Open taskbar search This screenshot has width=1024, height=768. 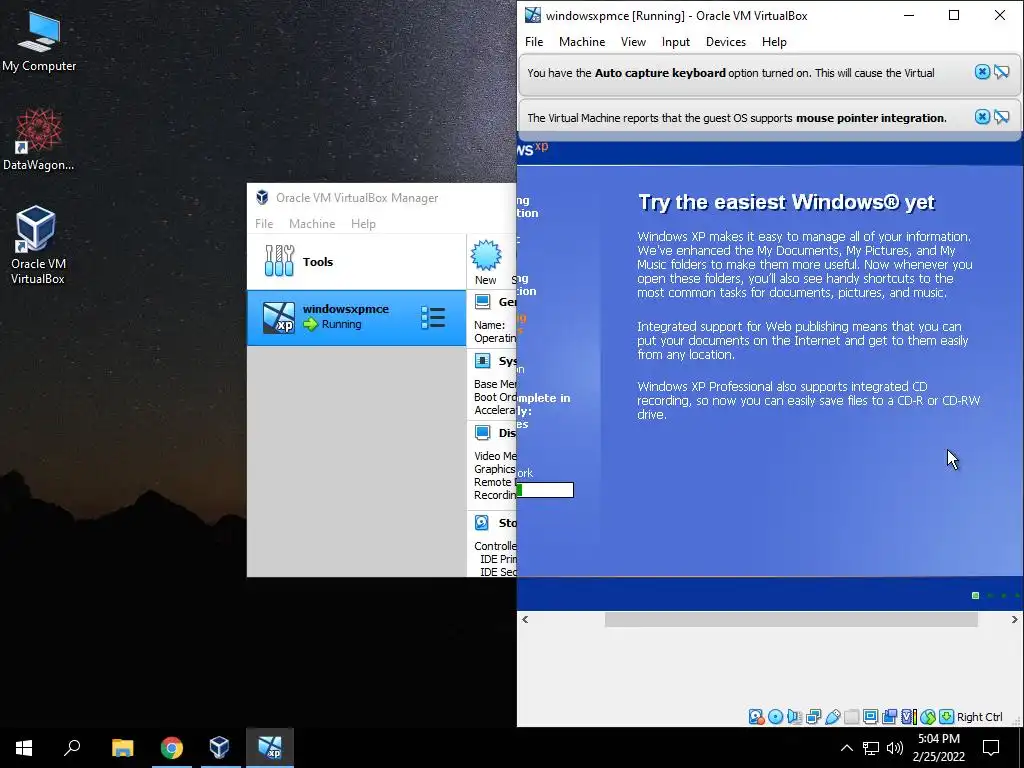(x=72, y=747)
